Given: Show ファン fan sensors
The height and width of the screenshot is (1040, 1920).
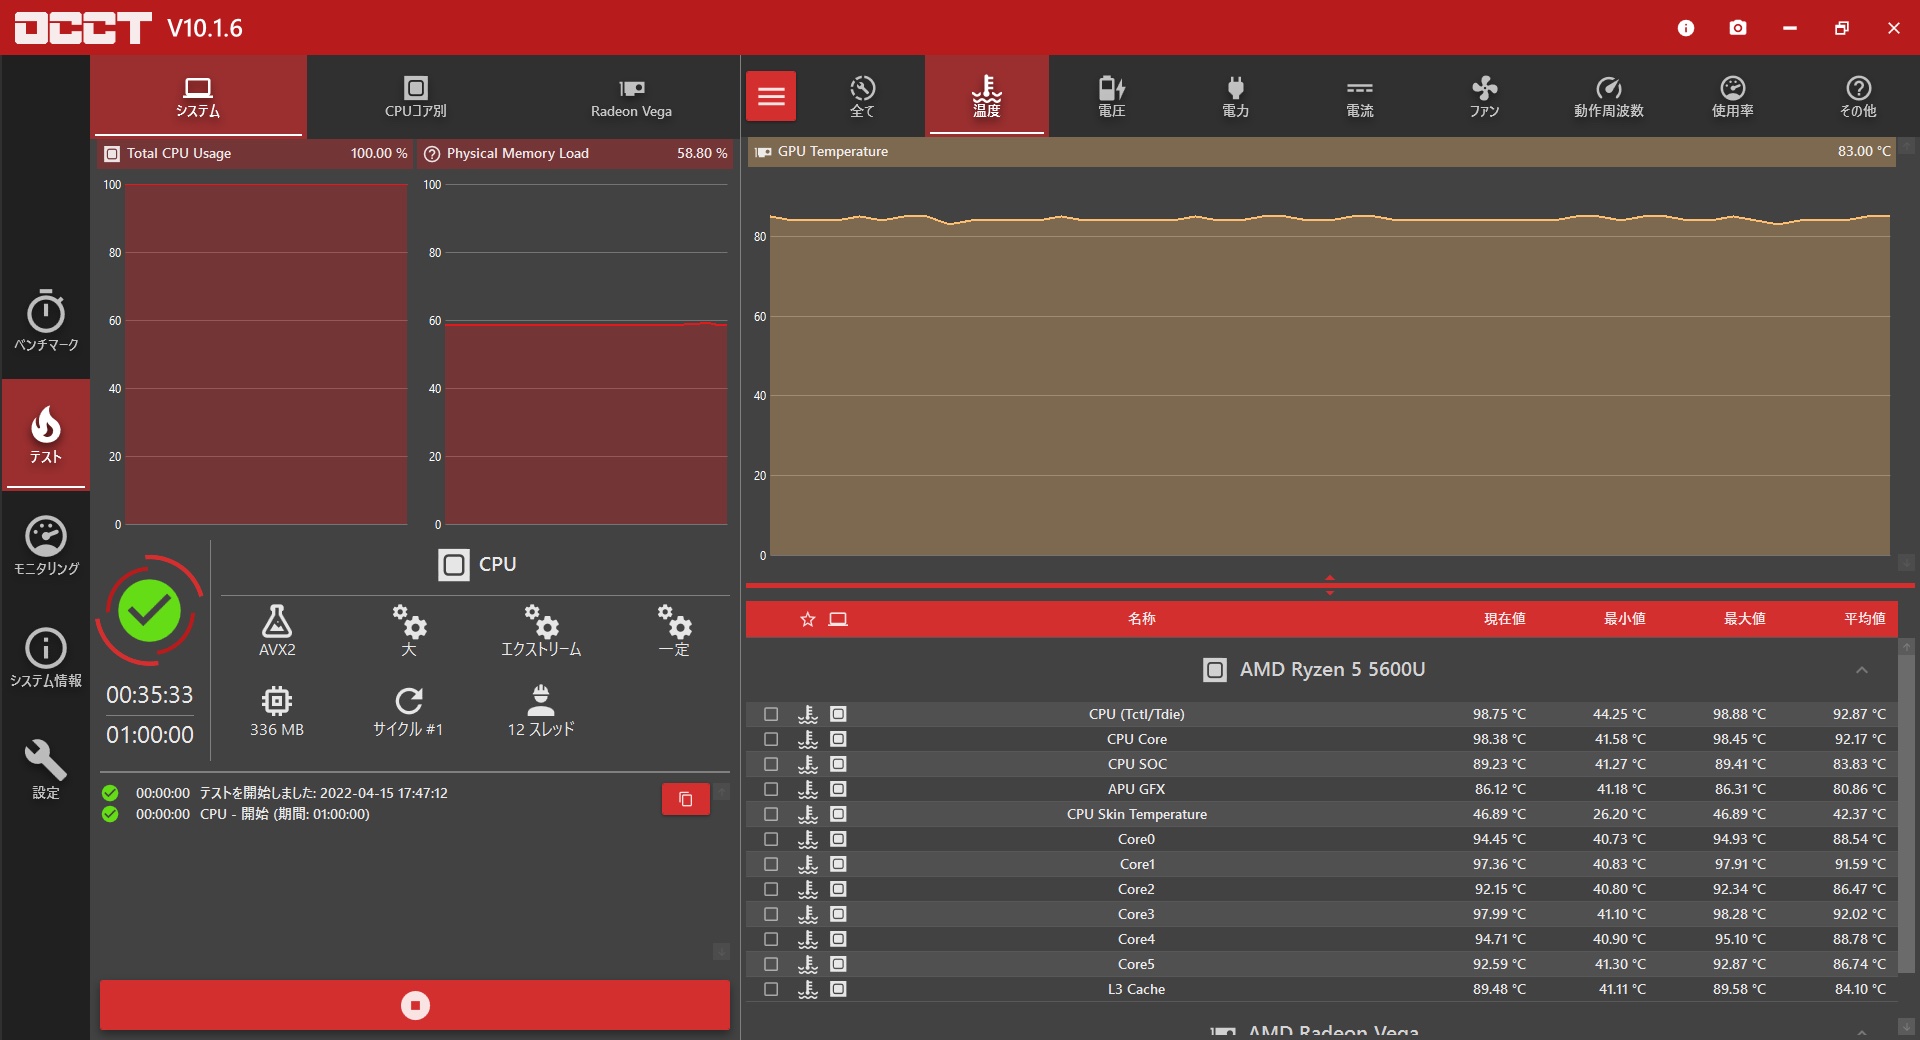Looking at the screenshot, I should tap(1484, 96).
